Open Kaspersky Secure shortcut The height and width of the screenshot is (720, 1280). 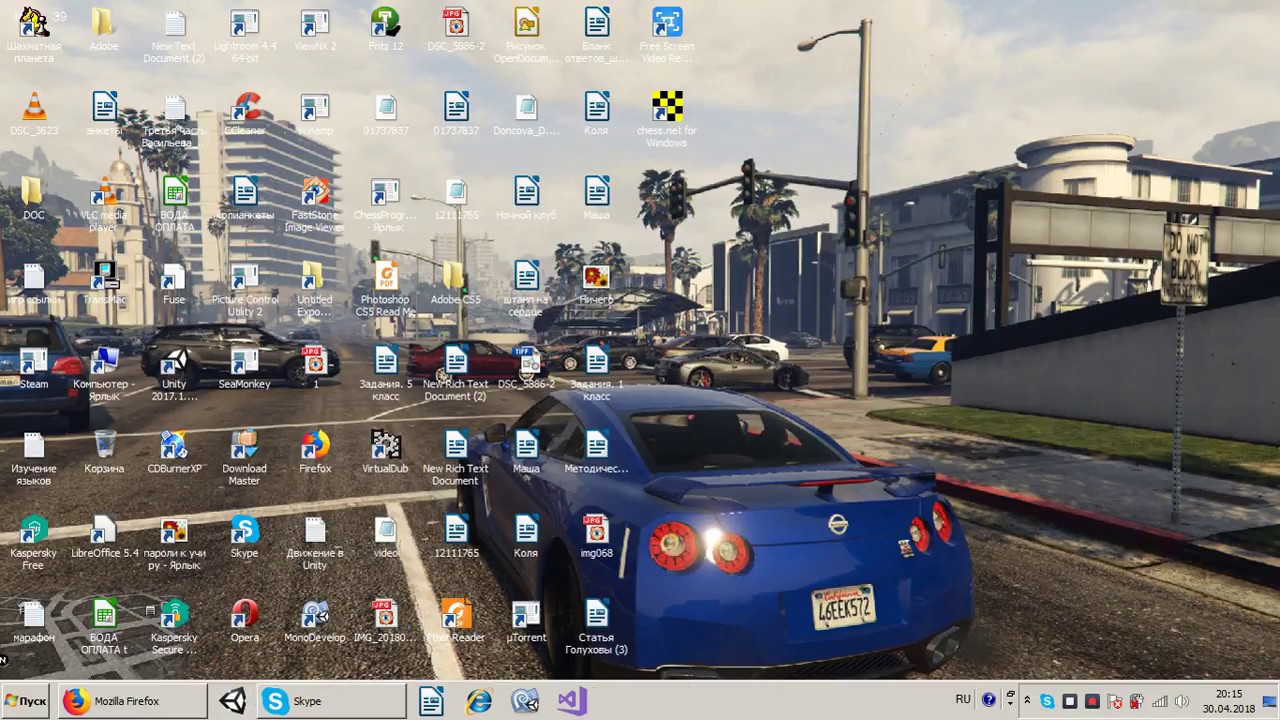pos(175,626)
